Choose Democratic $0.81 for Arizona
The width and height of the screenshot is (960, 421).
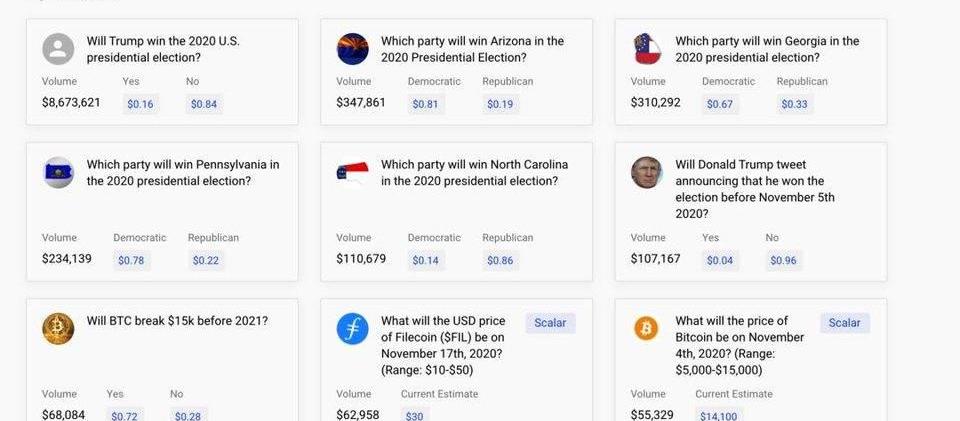[425, 104]
